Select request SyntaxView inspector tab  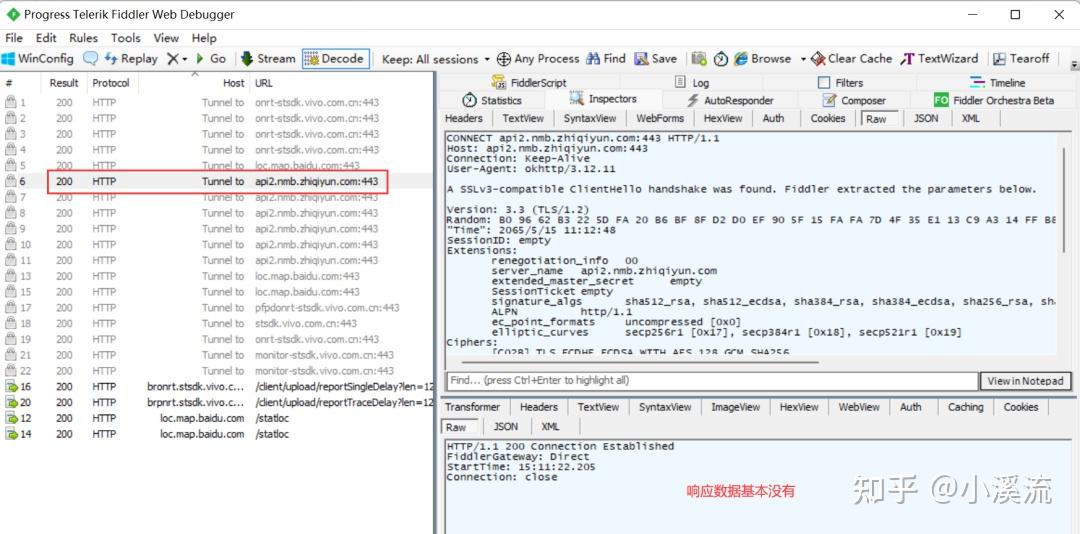pyautogui.click(x=590, y=119)
